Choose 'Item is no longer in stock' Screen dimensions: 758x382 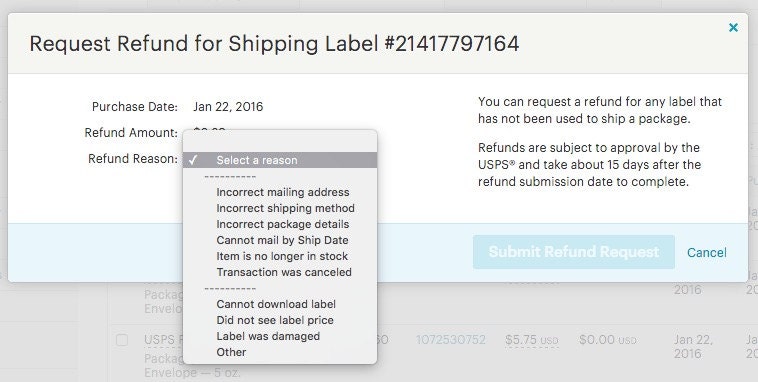click(280, 256)
